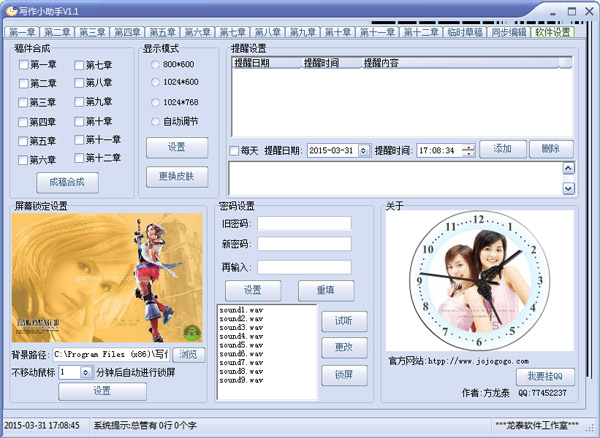Screen dimensions: 600x438
Task: Click the 旧密码 field
Action: 304,223
